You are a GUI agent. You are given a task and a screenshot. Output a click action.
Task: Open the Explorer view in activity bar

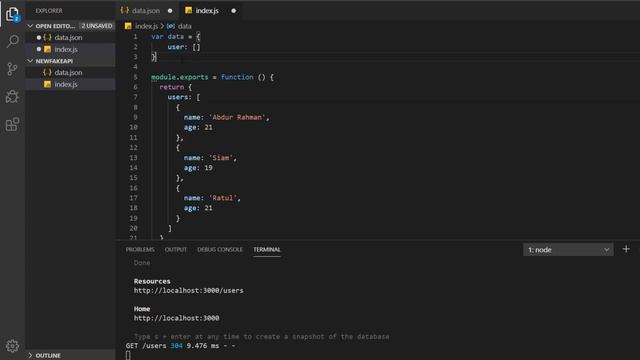(12, 14)
